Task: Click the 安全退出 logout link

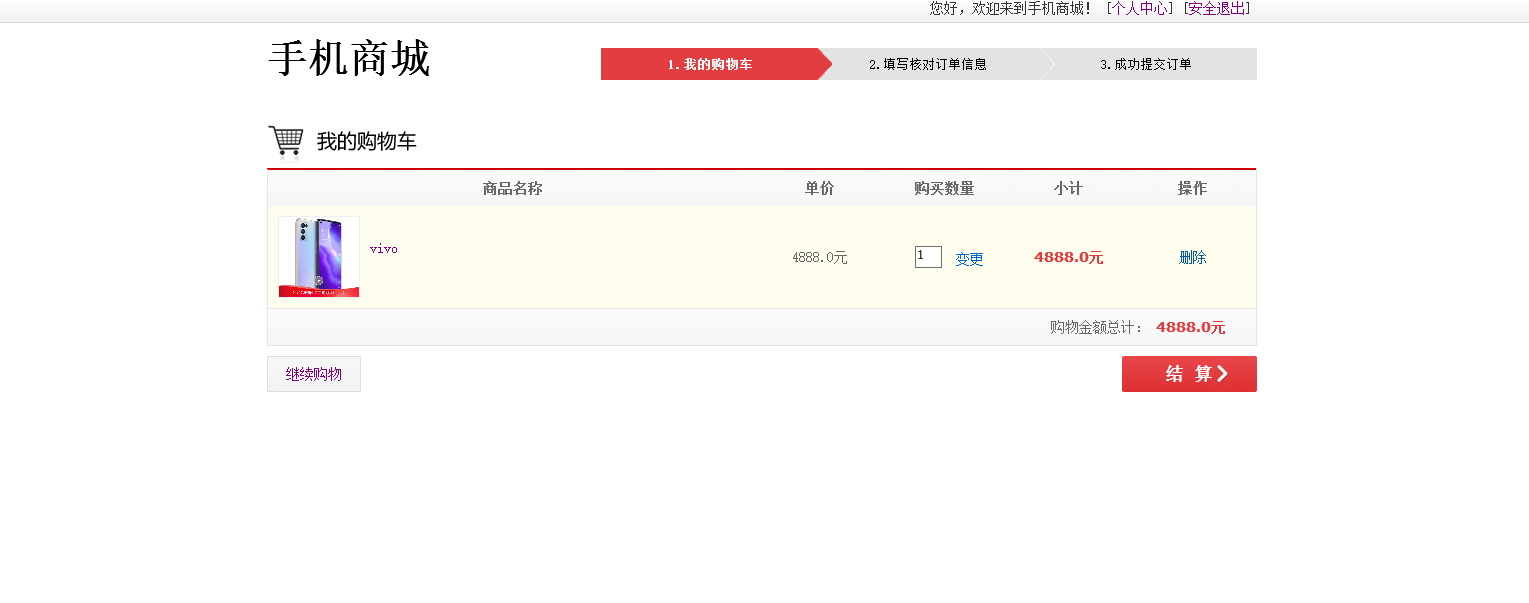Action: click(x=1217, y=8)
